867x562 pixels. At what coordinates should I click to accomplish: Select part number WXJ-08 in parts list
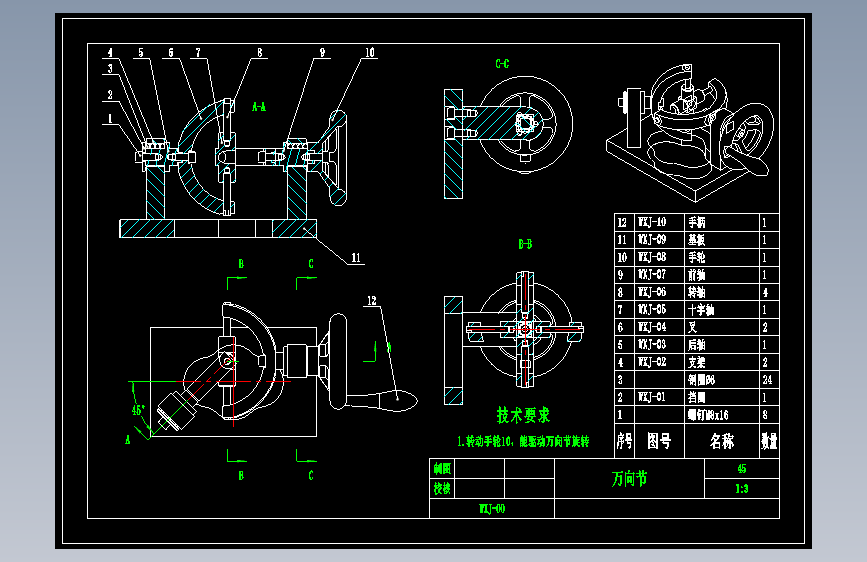click(652, 257)
